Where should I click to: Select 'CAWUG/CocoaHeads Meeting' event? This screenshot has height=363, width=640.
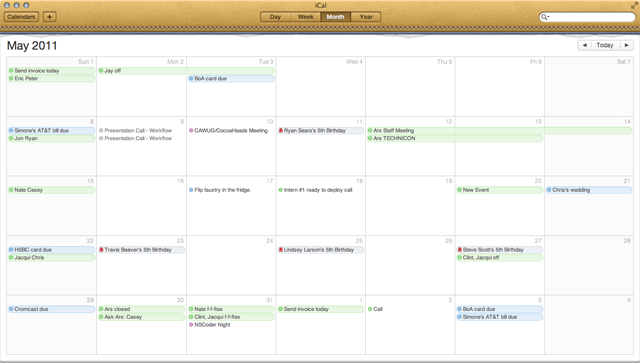tap(231, 131)
